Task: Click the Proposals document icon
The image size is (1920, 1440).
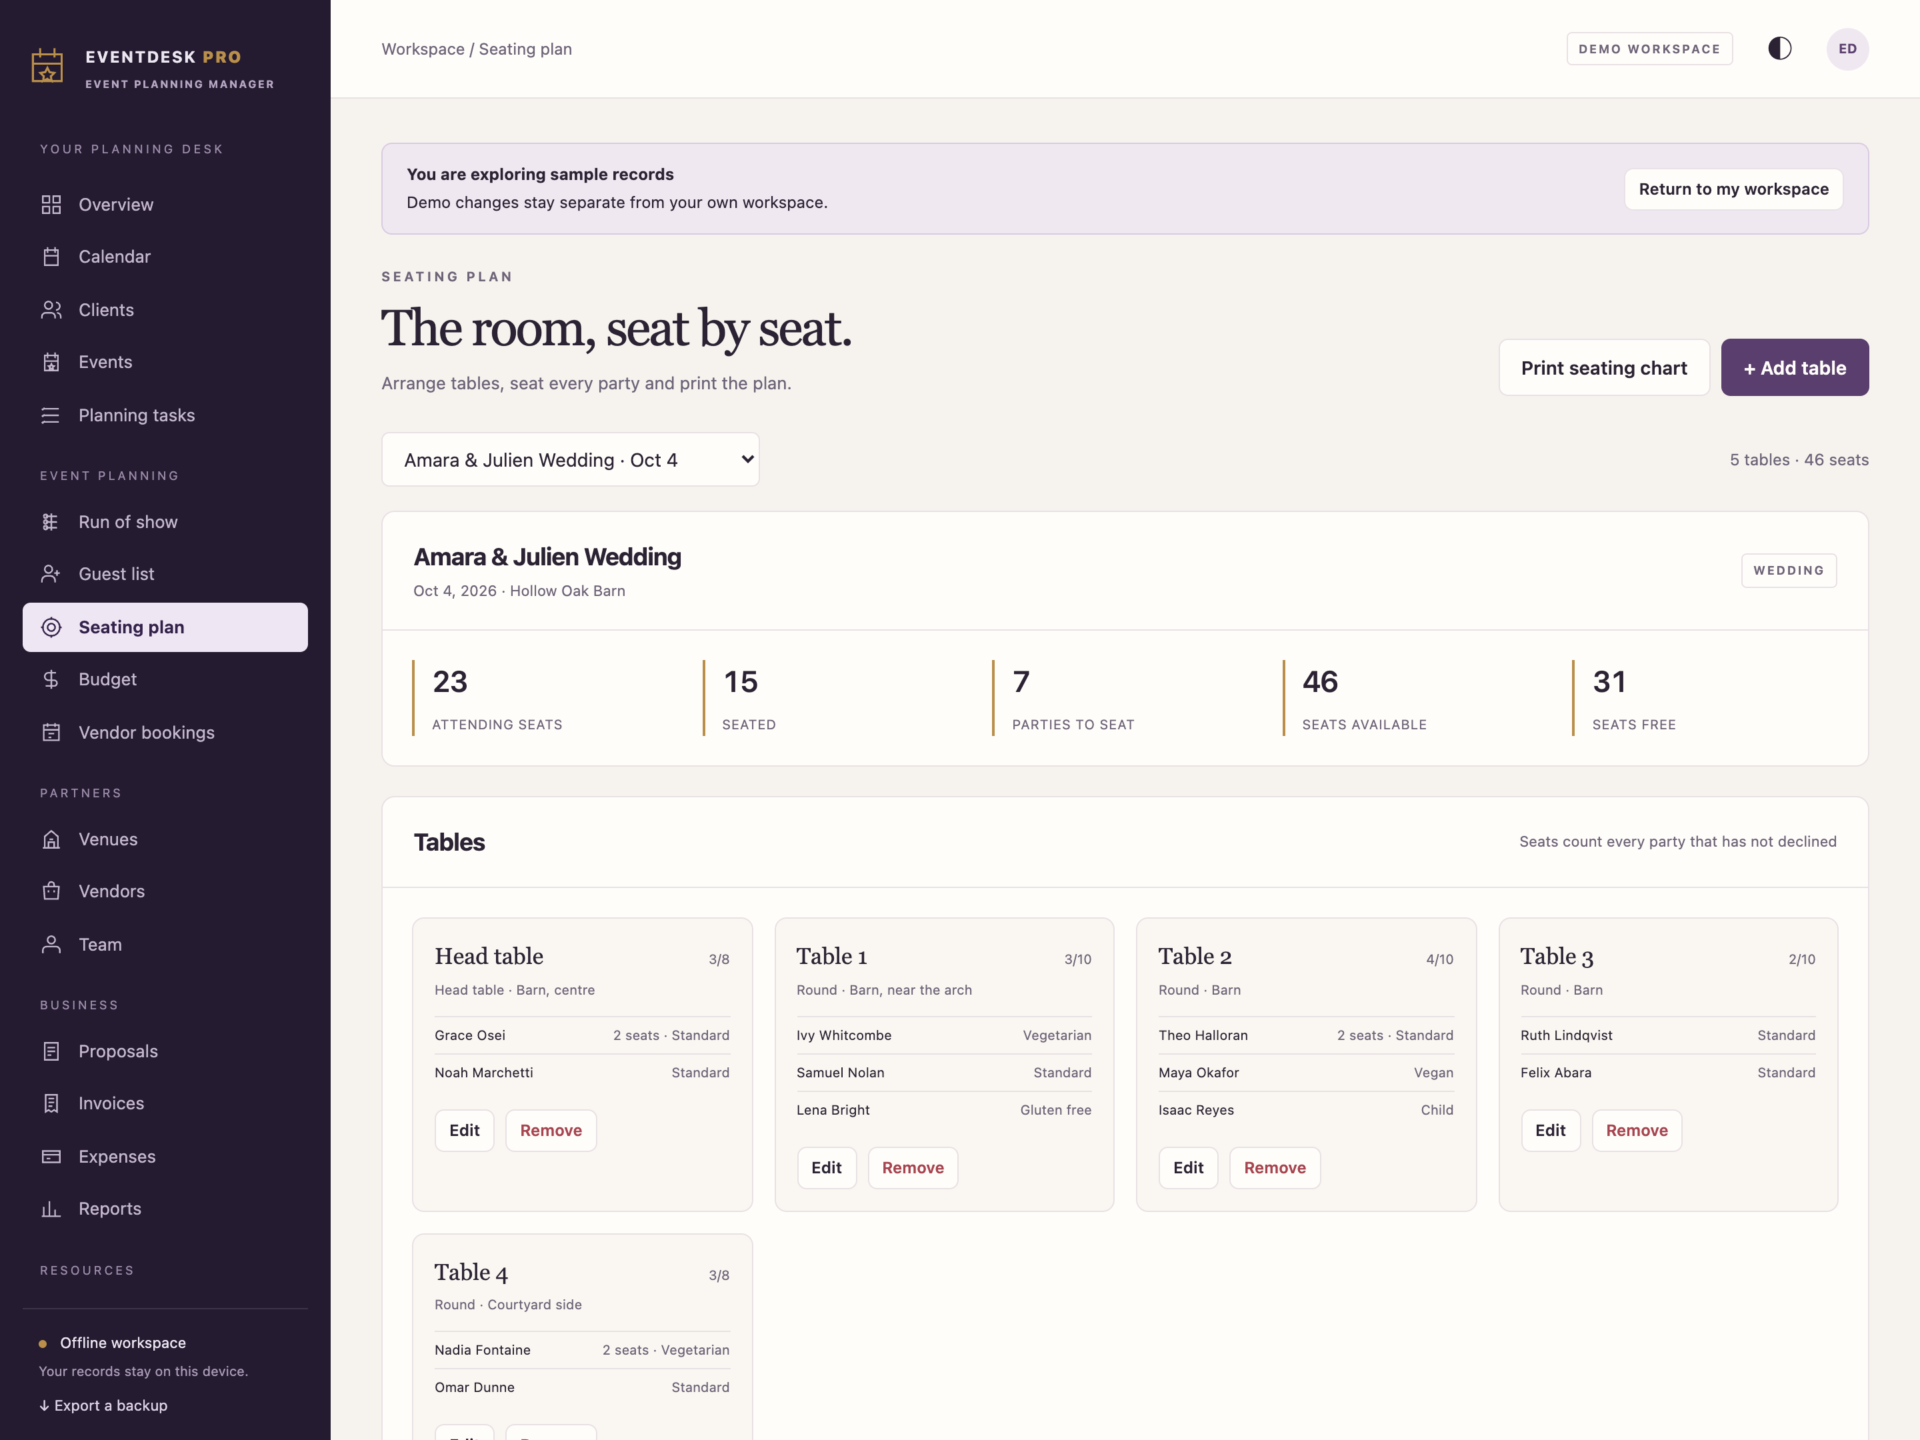Action: click(51, 1052)
